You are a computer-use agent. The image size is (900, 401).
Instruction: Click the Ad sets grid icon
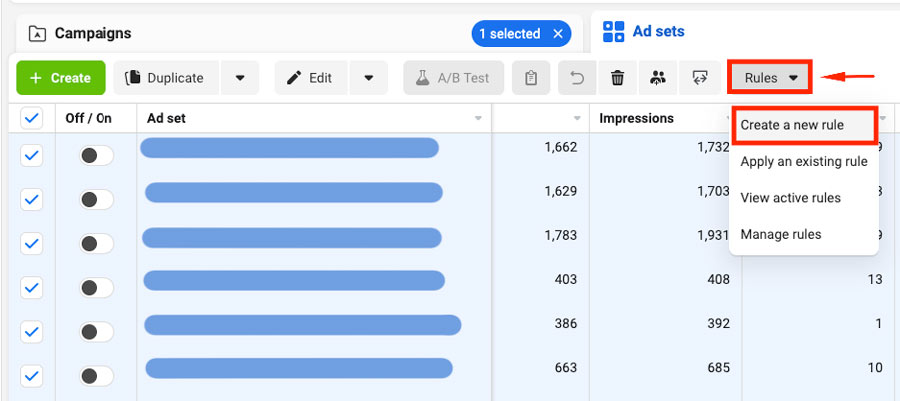[x=613, y=32]
